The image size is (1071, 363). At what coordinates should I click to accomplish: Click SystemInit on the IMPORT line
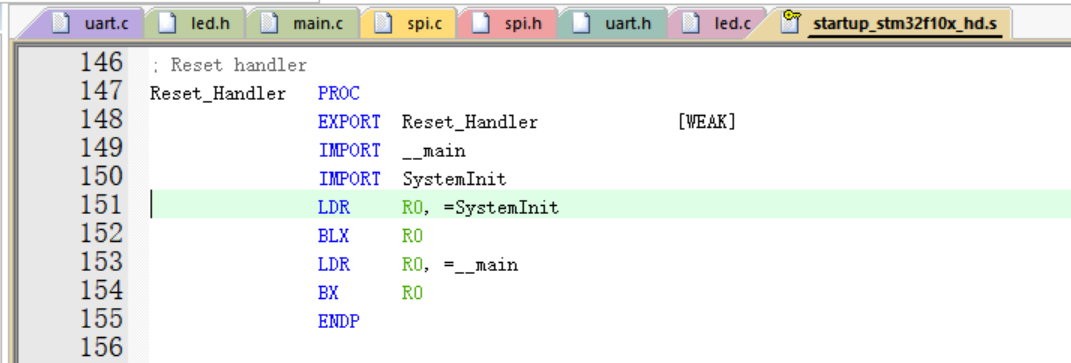coord(454,179)
